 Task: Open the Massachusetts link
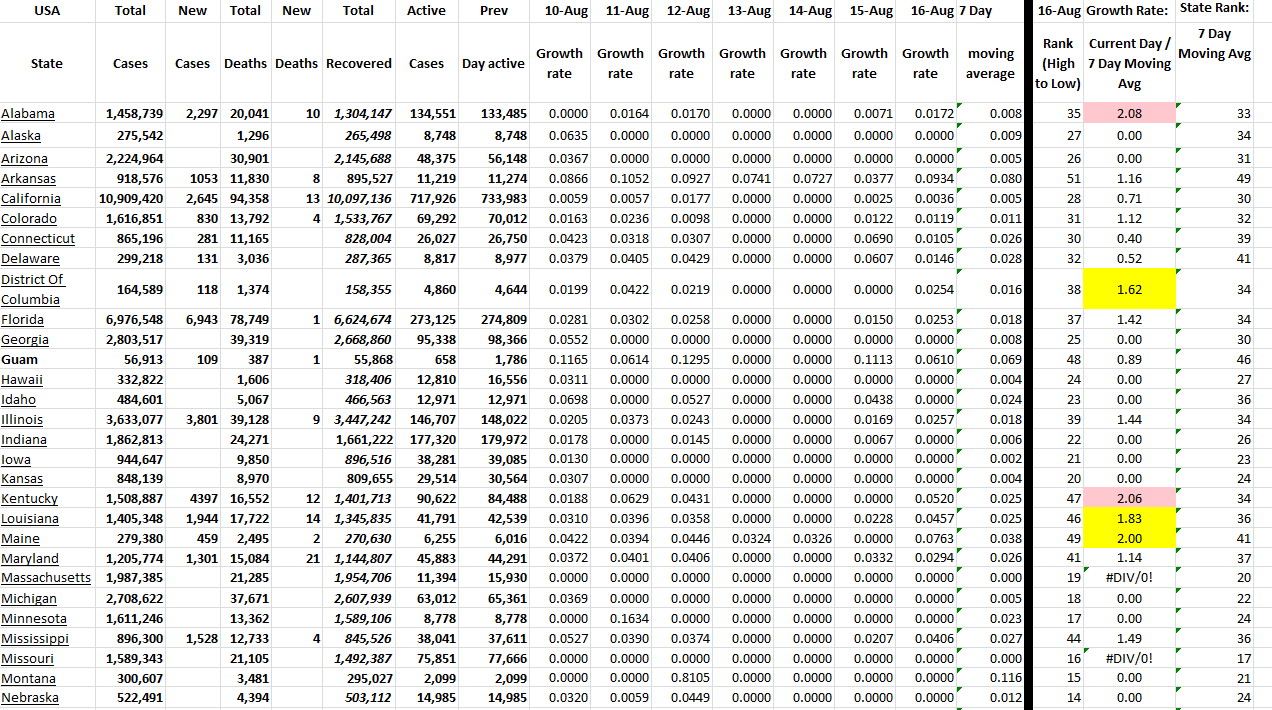pos(46,578)
